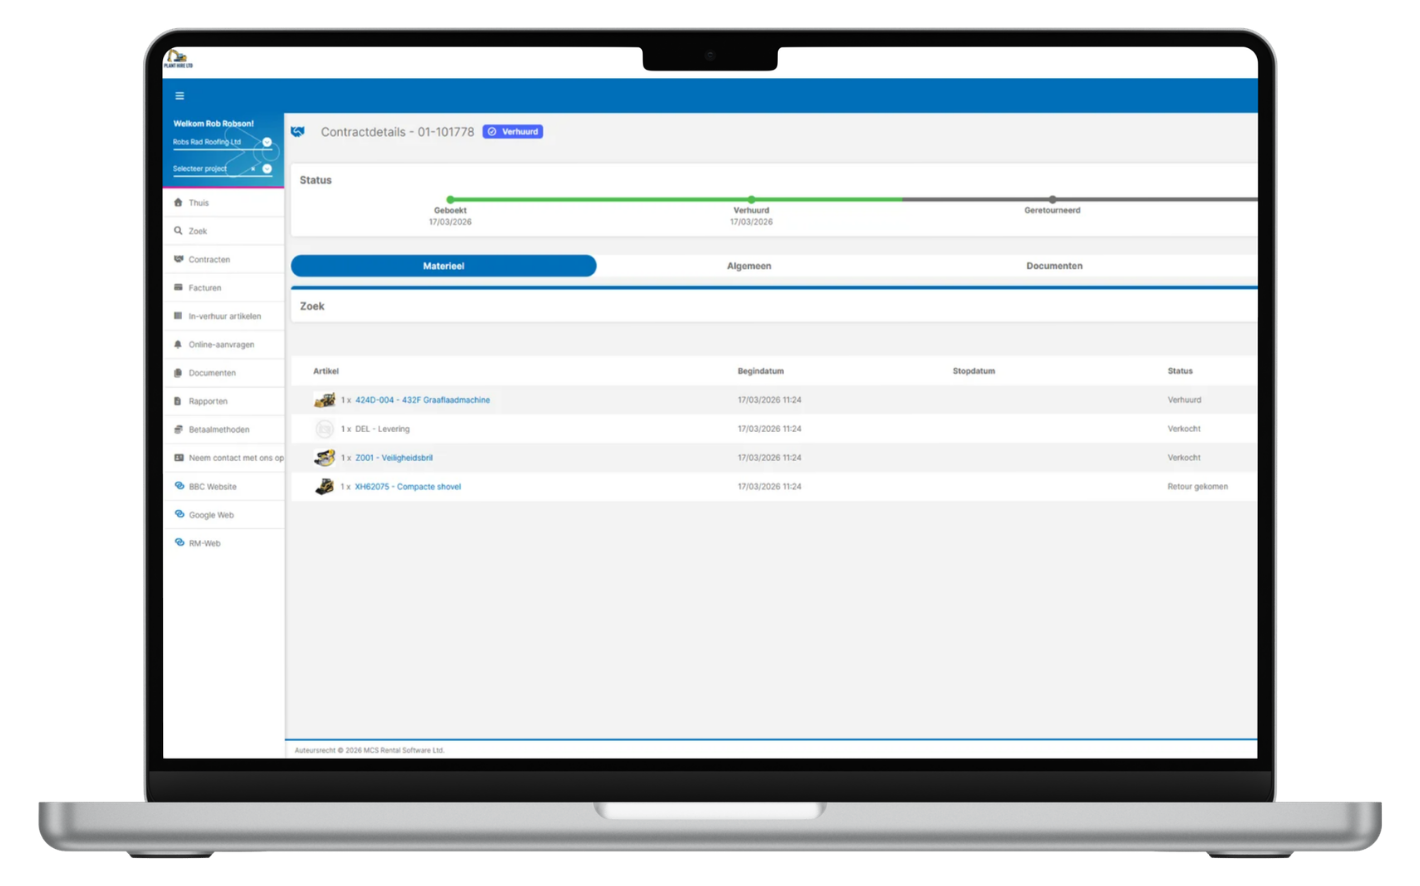Click the handshake icon next to Contractdetails
Screen dimensions: 1420x886
tap(298, 131)
